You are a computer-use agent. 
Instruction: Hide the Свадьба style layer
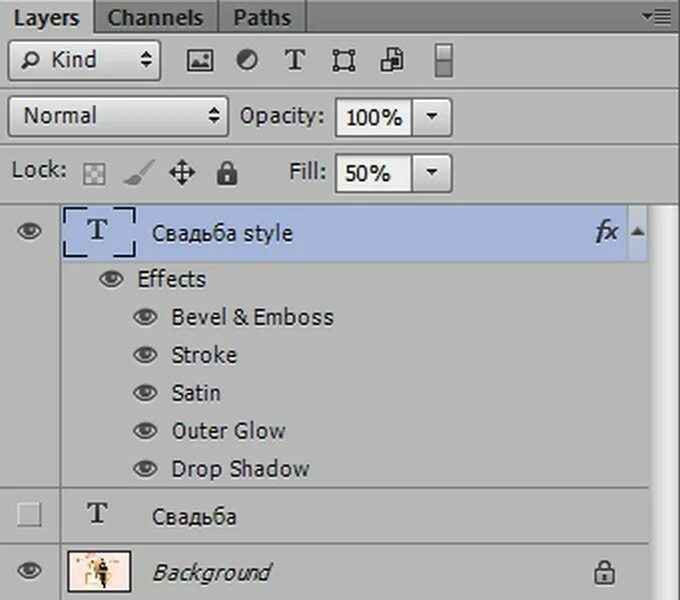[30, 232]
